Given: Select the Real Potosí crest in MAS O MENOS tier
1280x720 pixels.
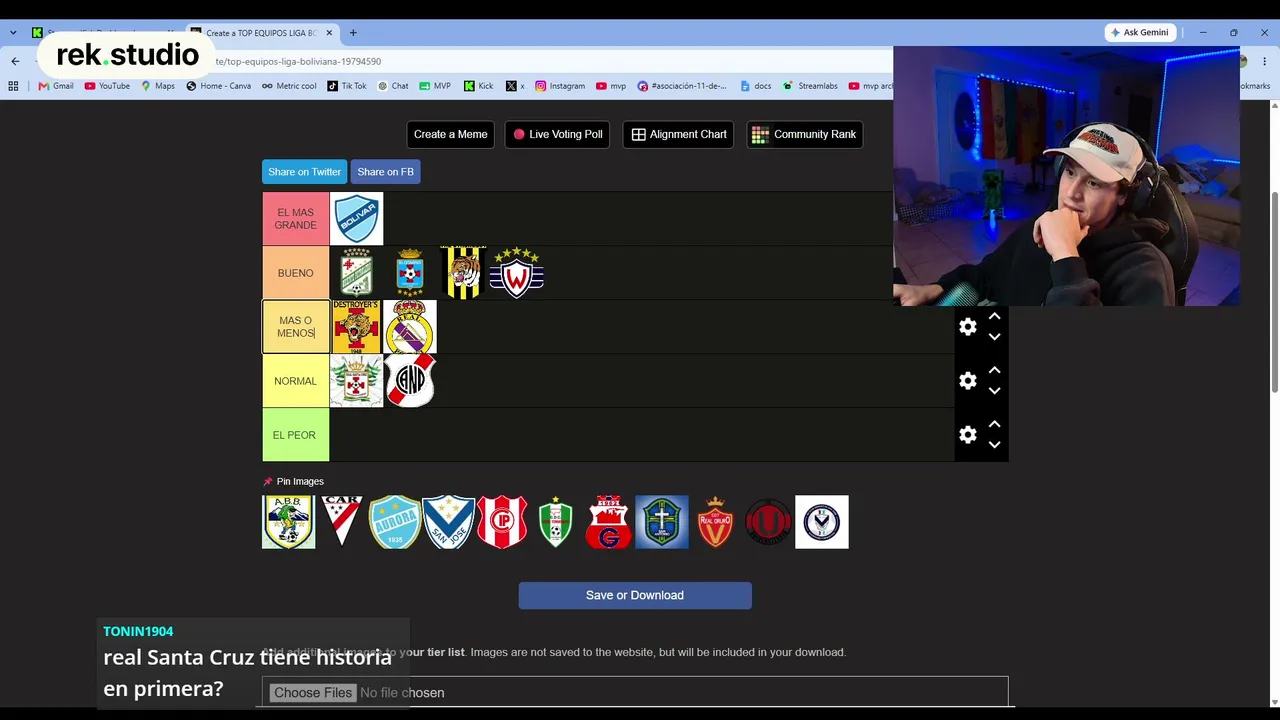Looking at the screenshot, I should click(x=410, y=327).
